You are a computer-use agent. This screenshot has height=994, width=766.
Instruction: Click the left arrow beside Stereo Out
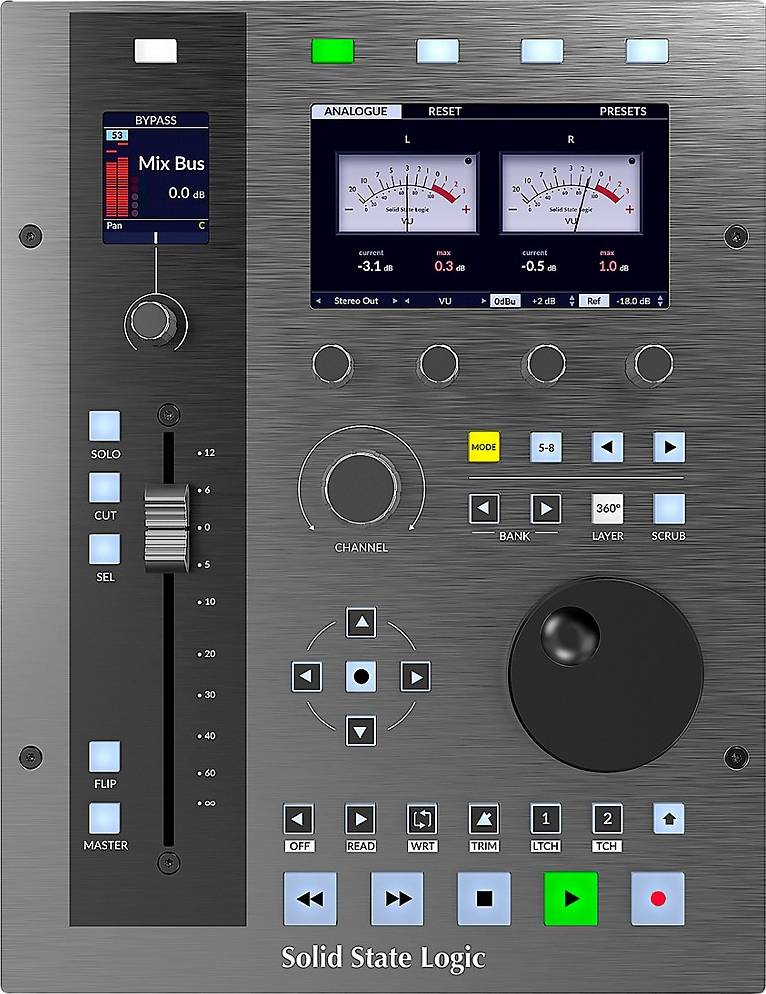click(318, 301)
